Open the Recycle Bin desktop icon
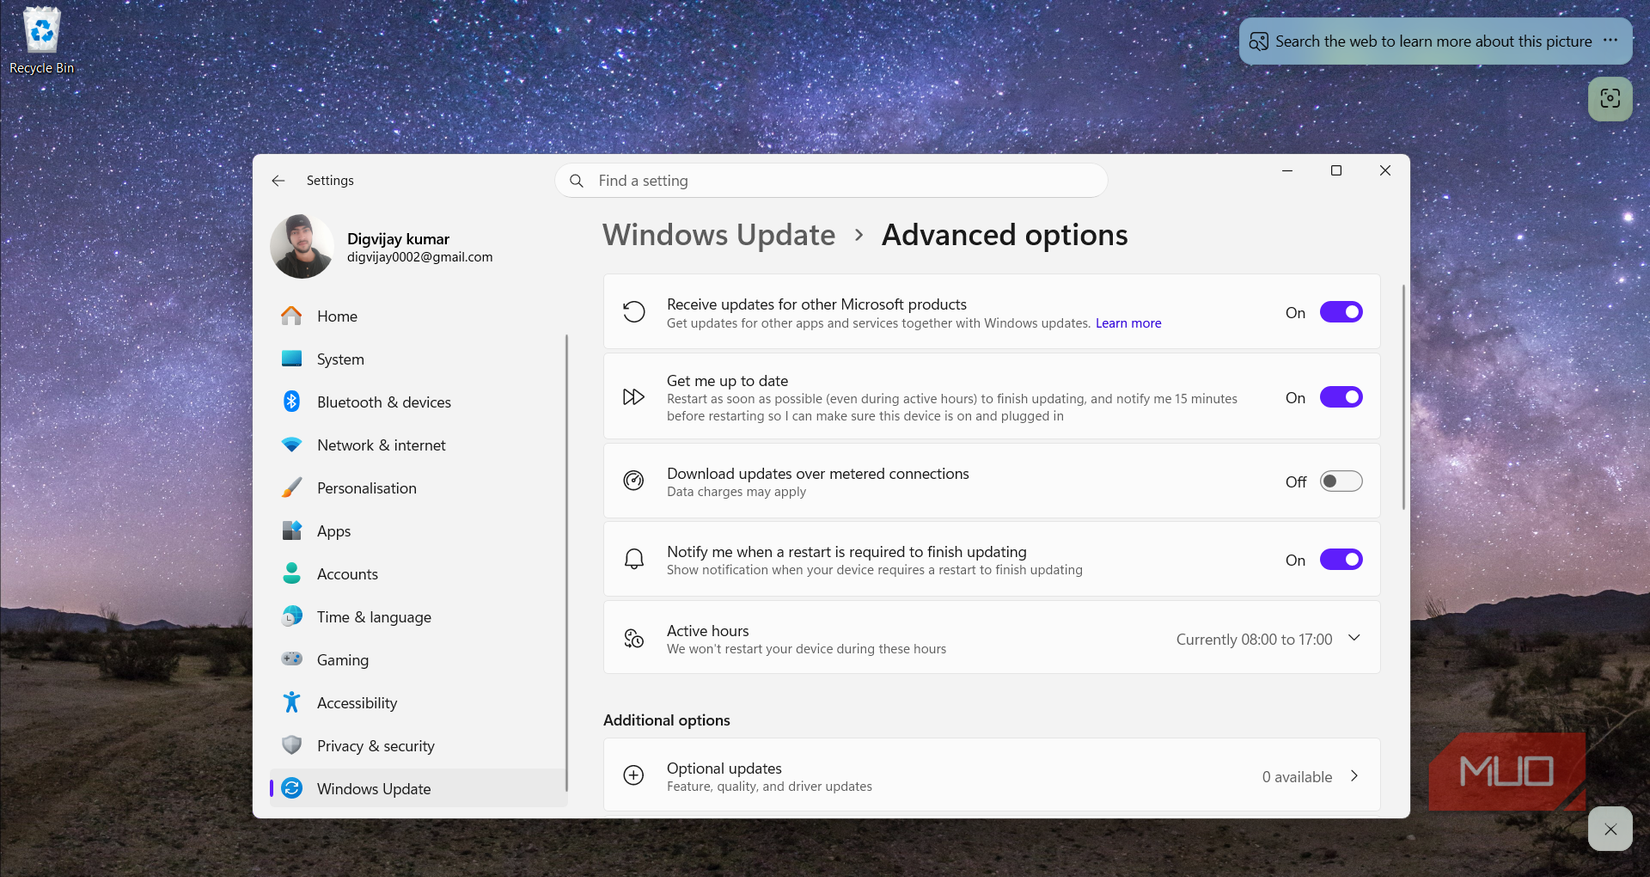Screen dimensions: 1650x877 tap(41, 41)
